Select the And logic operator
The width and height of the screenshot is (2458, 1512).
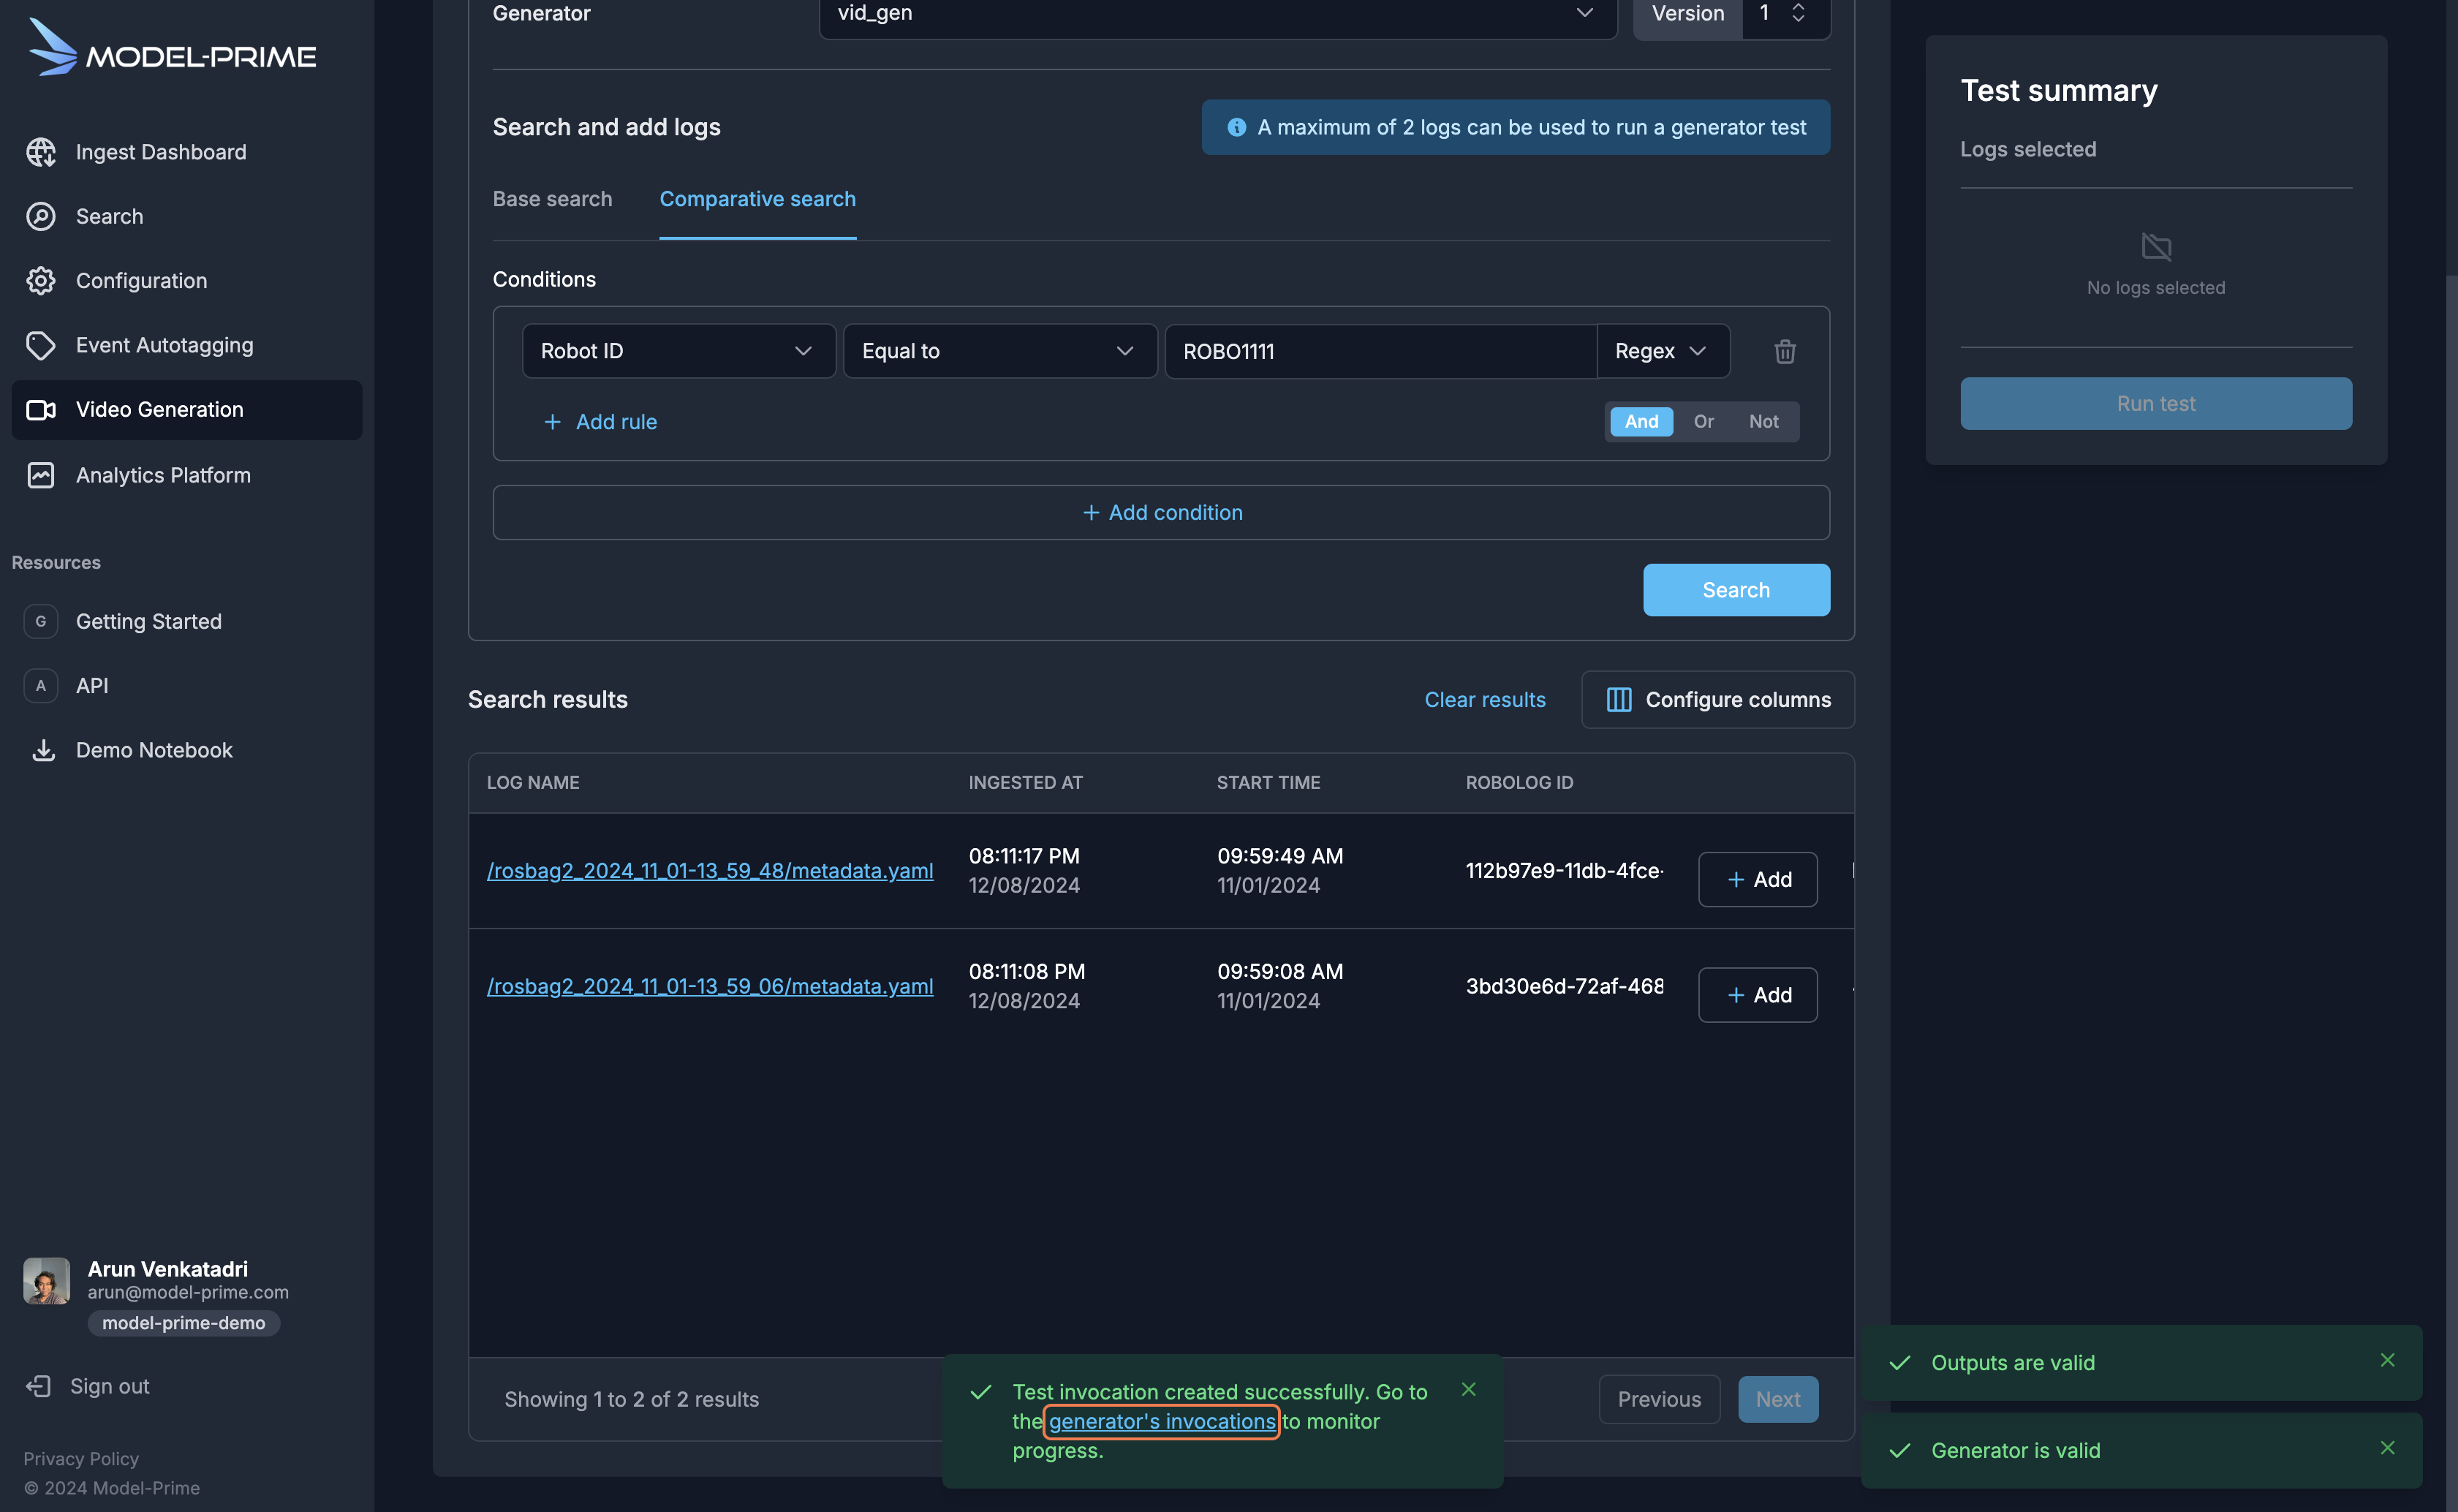[1641, 422]
